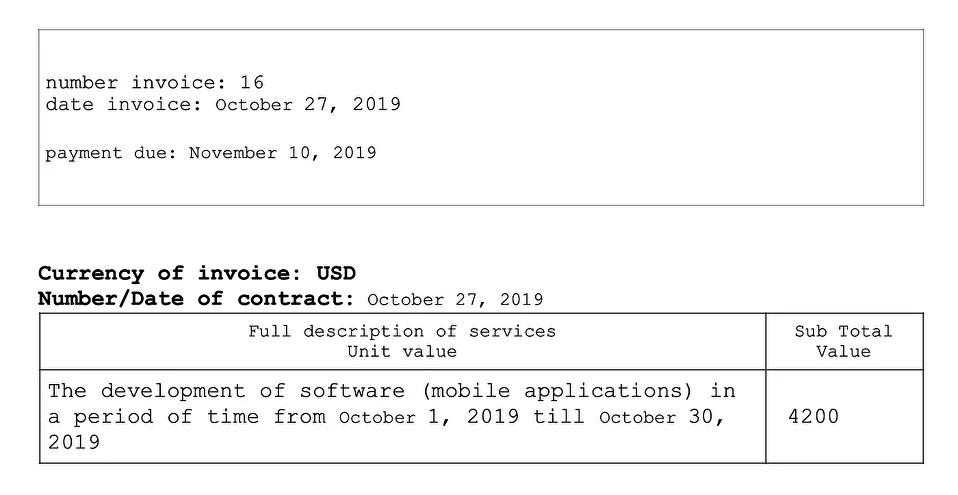
Task: Click 'The development of software' description text
Action: point(226,391)
